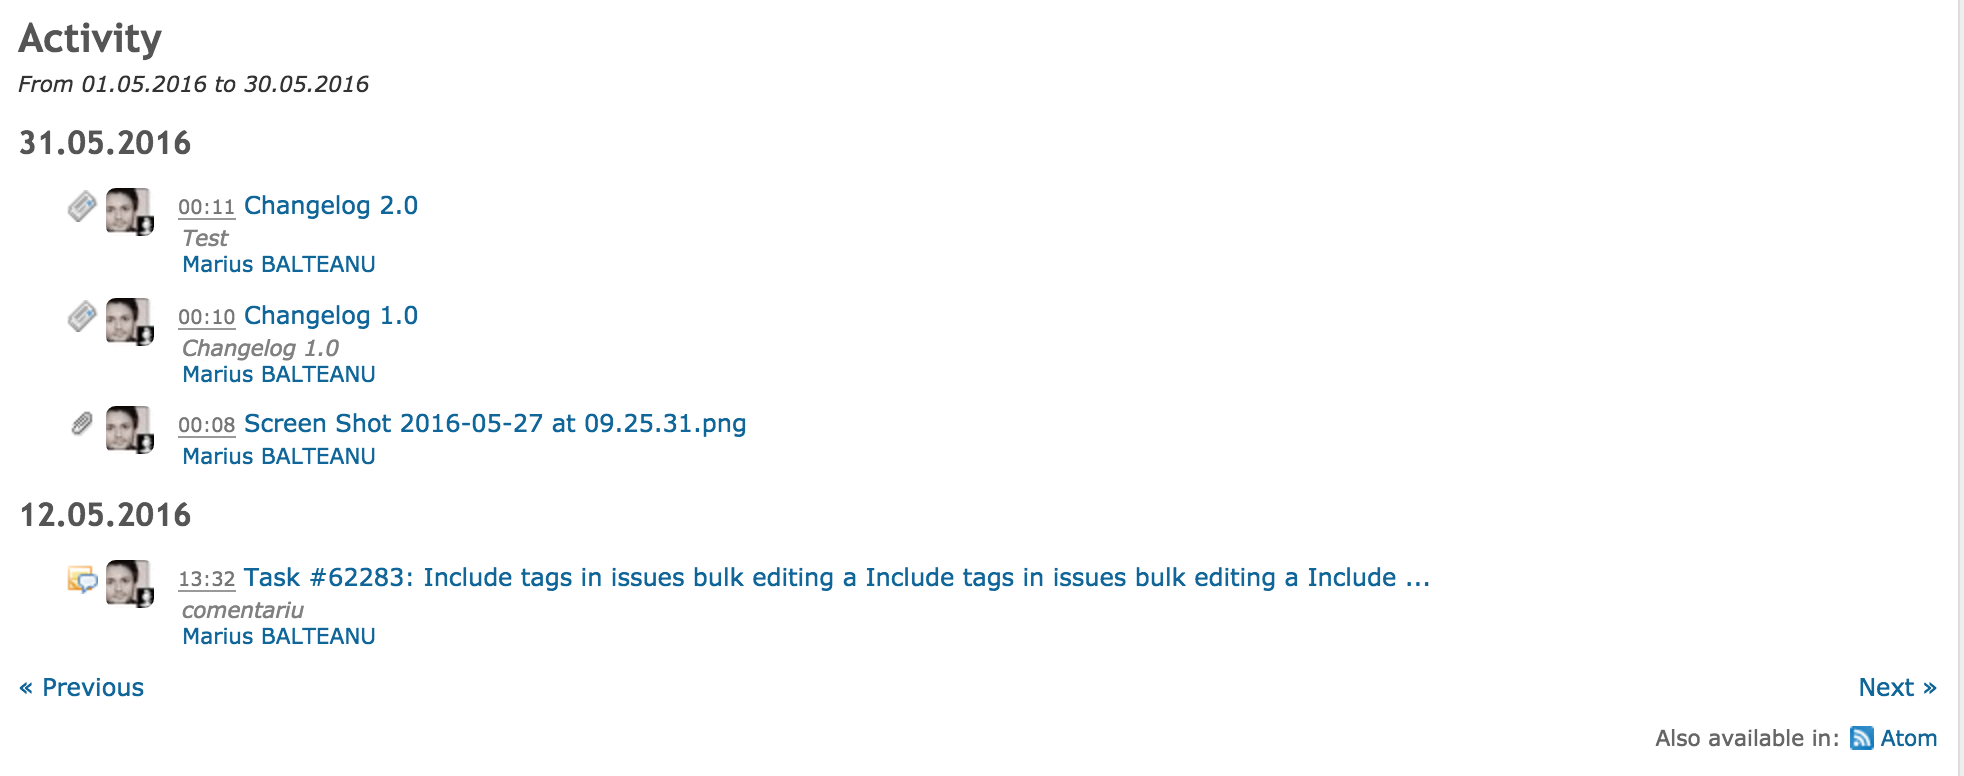1964x776 pixels.
Task: Click the 13:32 timestamp
Action: [x=206, y=579]
